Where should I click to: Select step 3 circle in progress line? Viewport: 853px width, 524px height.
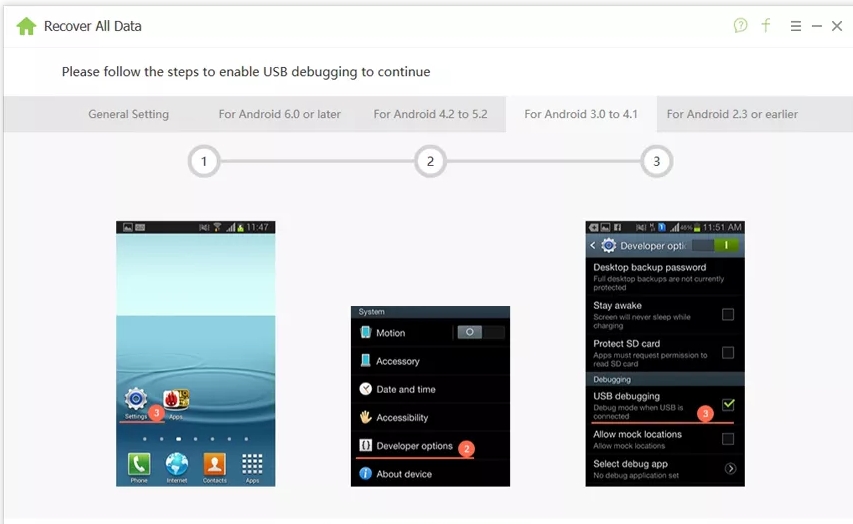tap(657, 161)
